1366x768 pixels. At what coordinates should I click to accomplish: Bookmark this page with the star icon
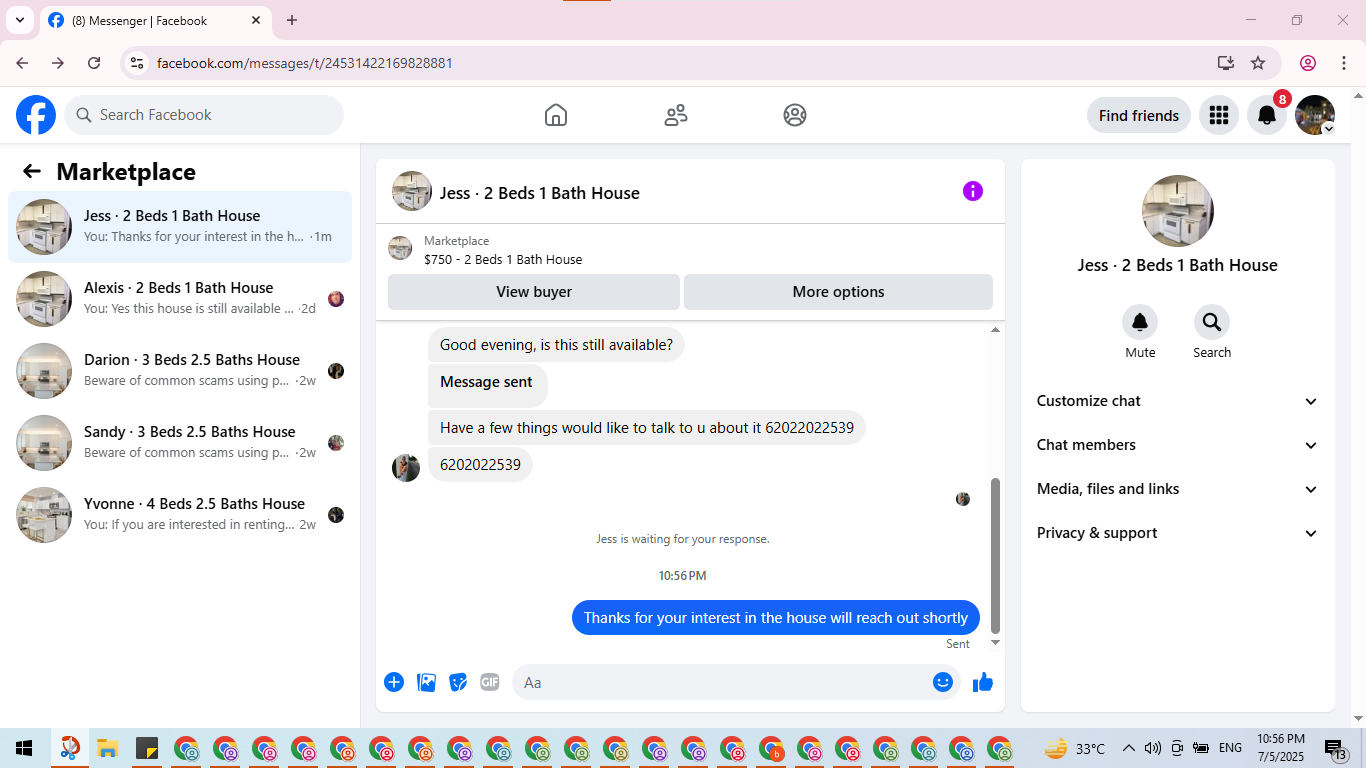[1258, 63]
